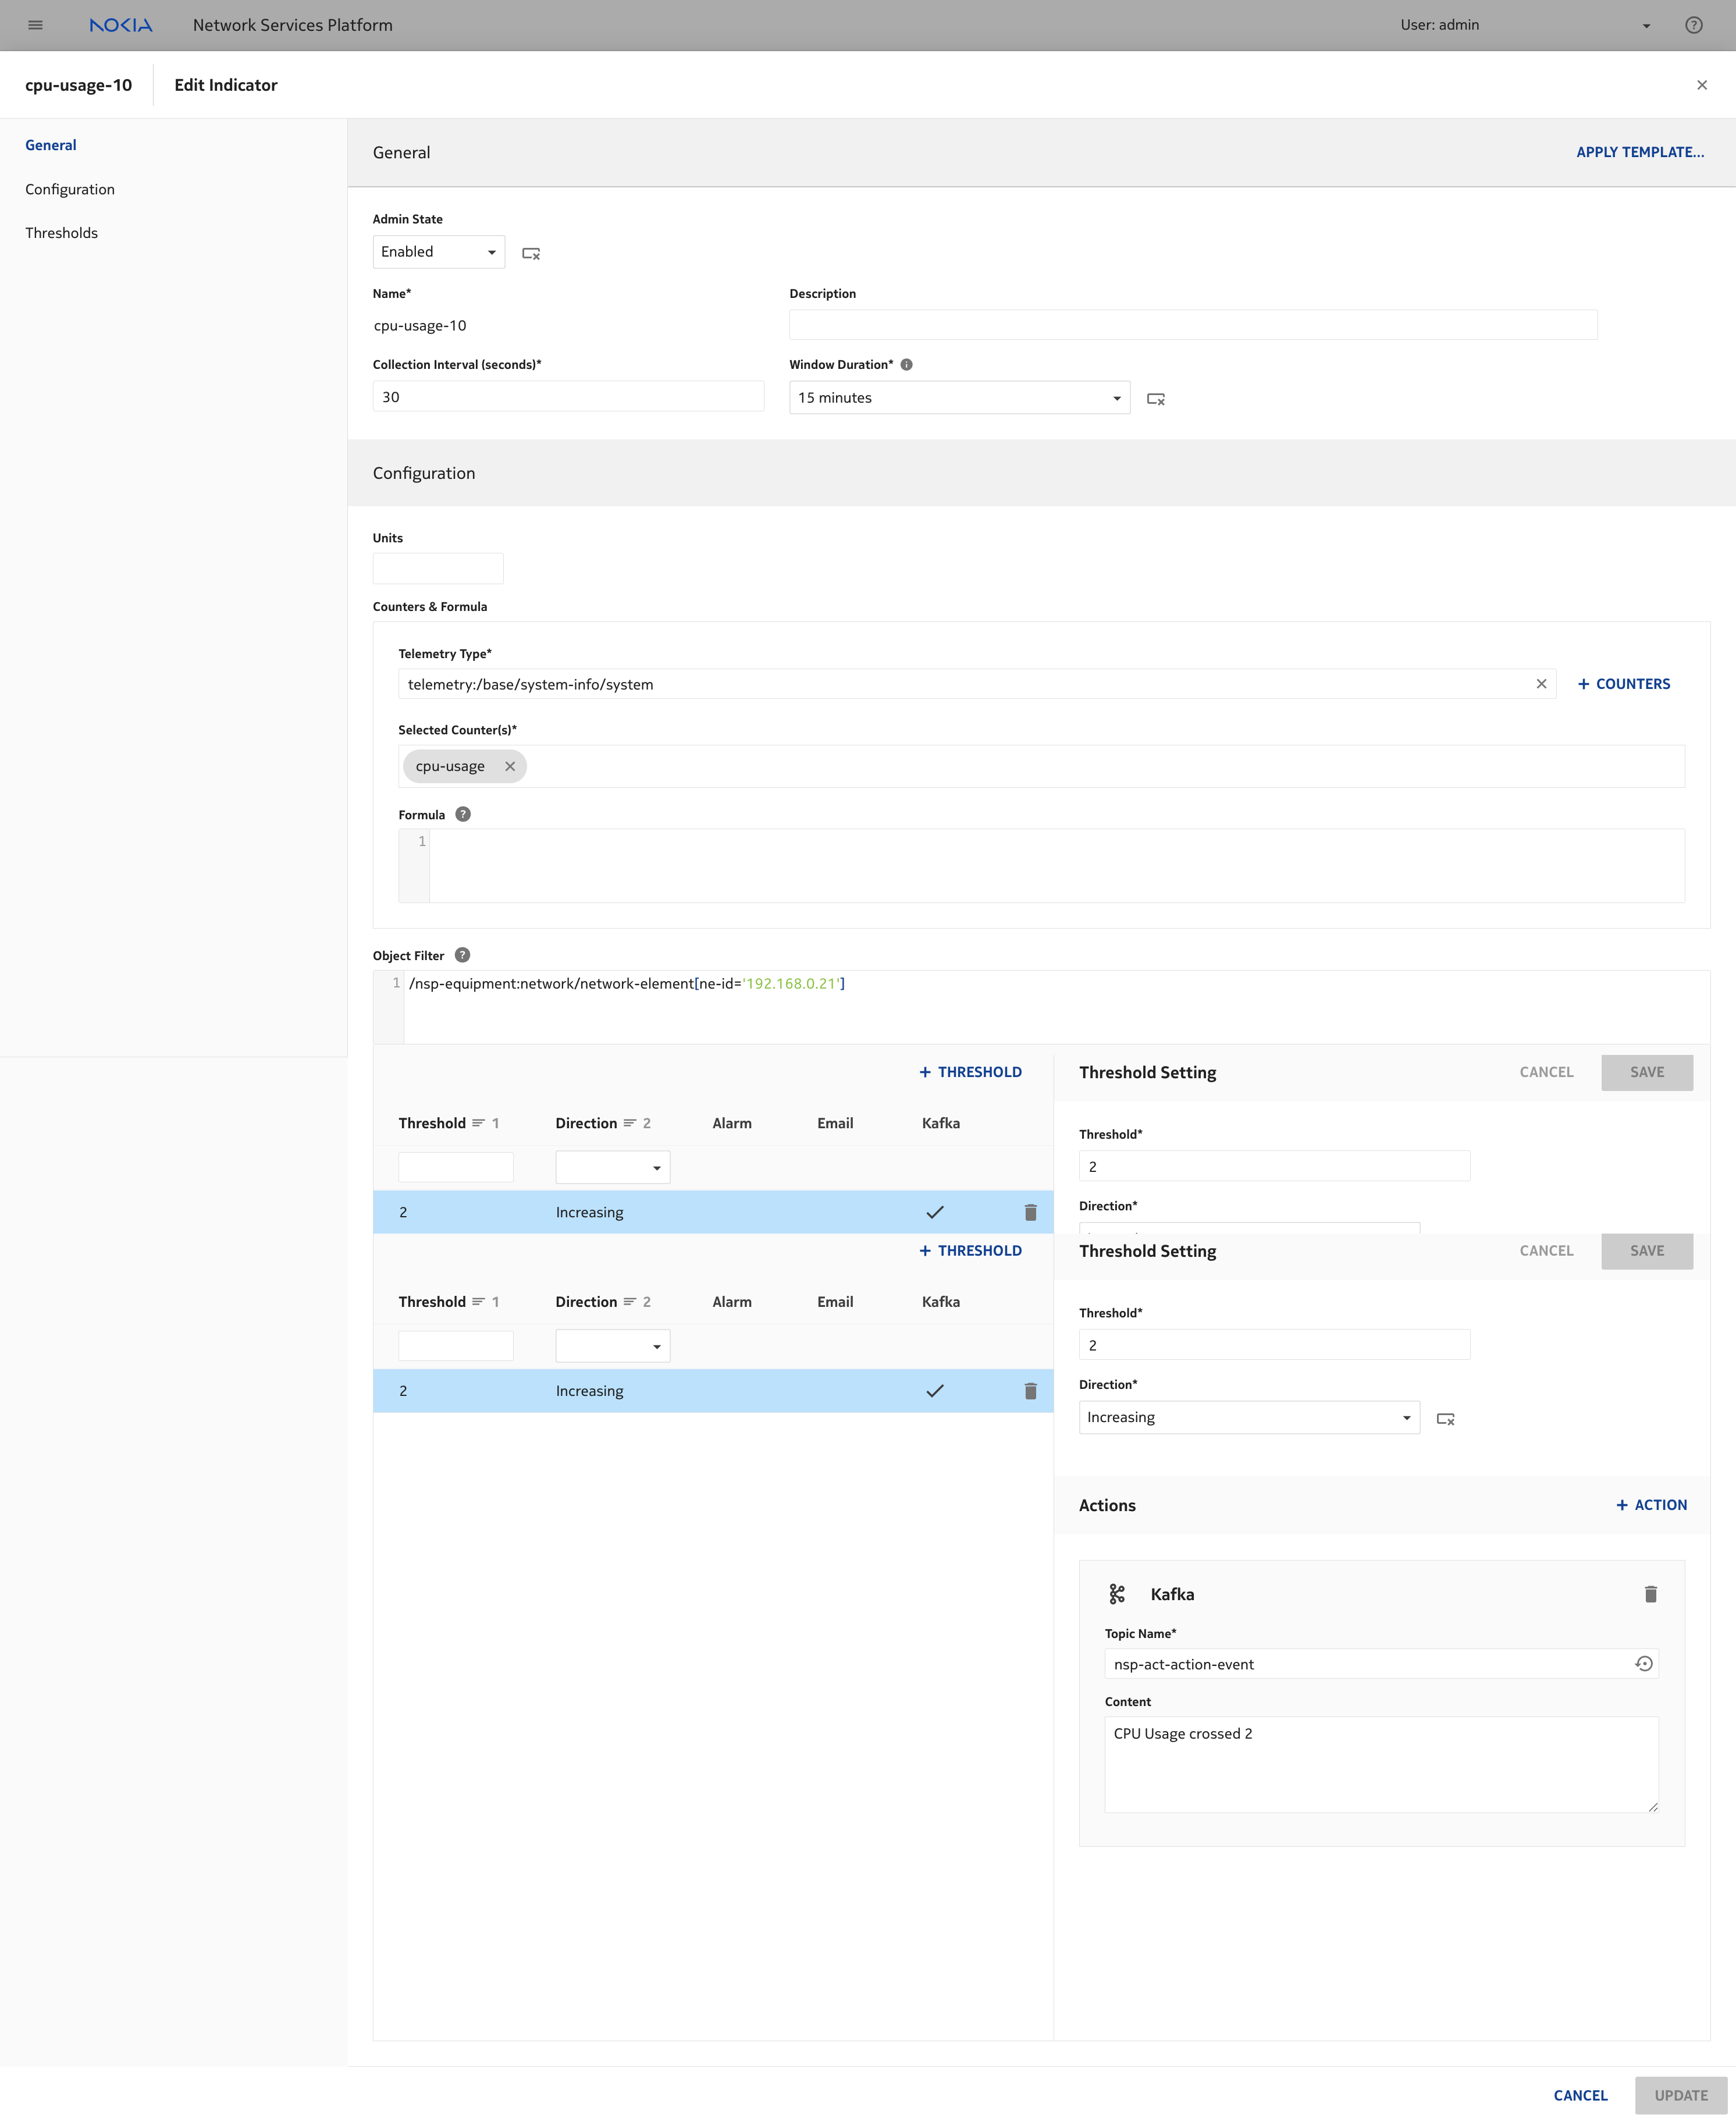This screenshot has height=2125, width=1736.
Task: Expand the Window Duration dropdown
Action: 959,398
